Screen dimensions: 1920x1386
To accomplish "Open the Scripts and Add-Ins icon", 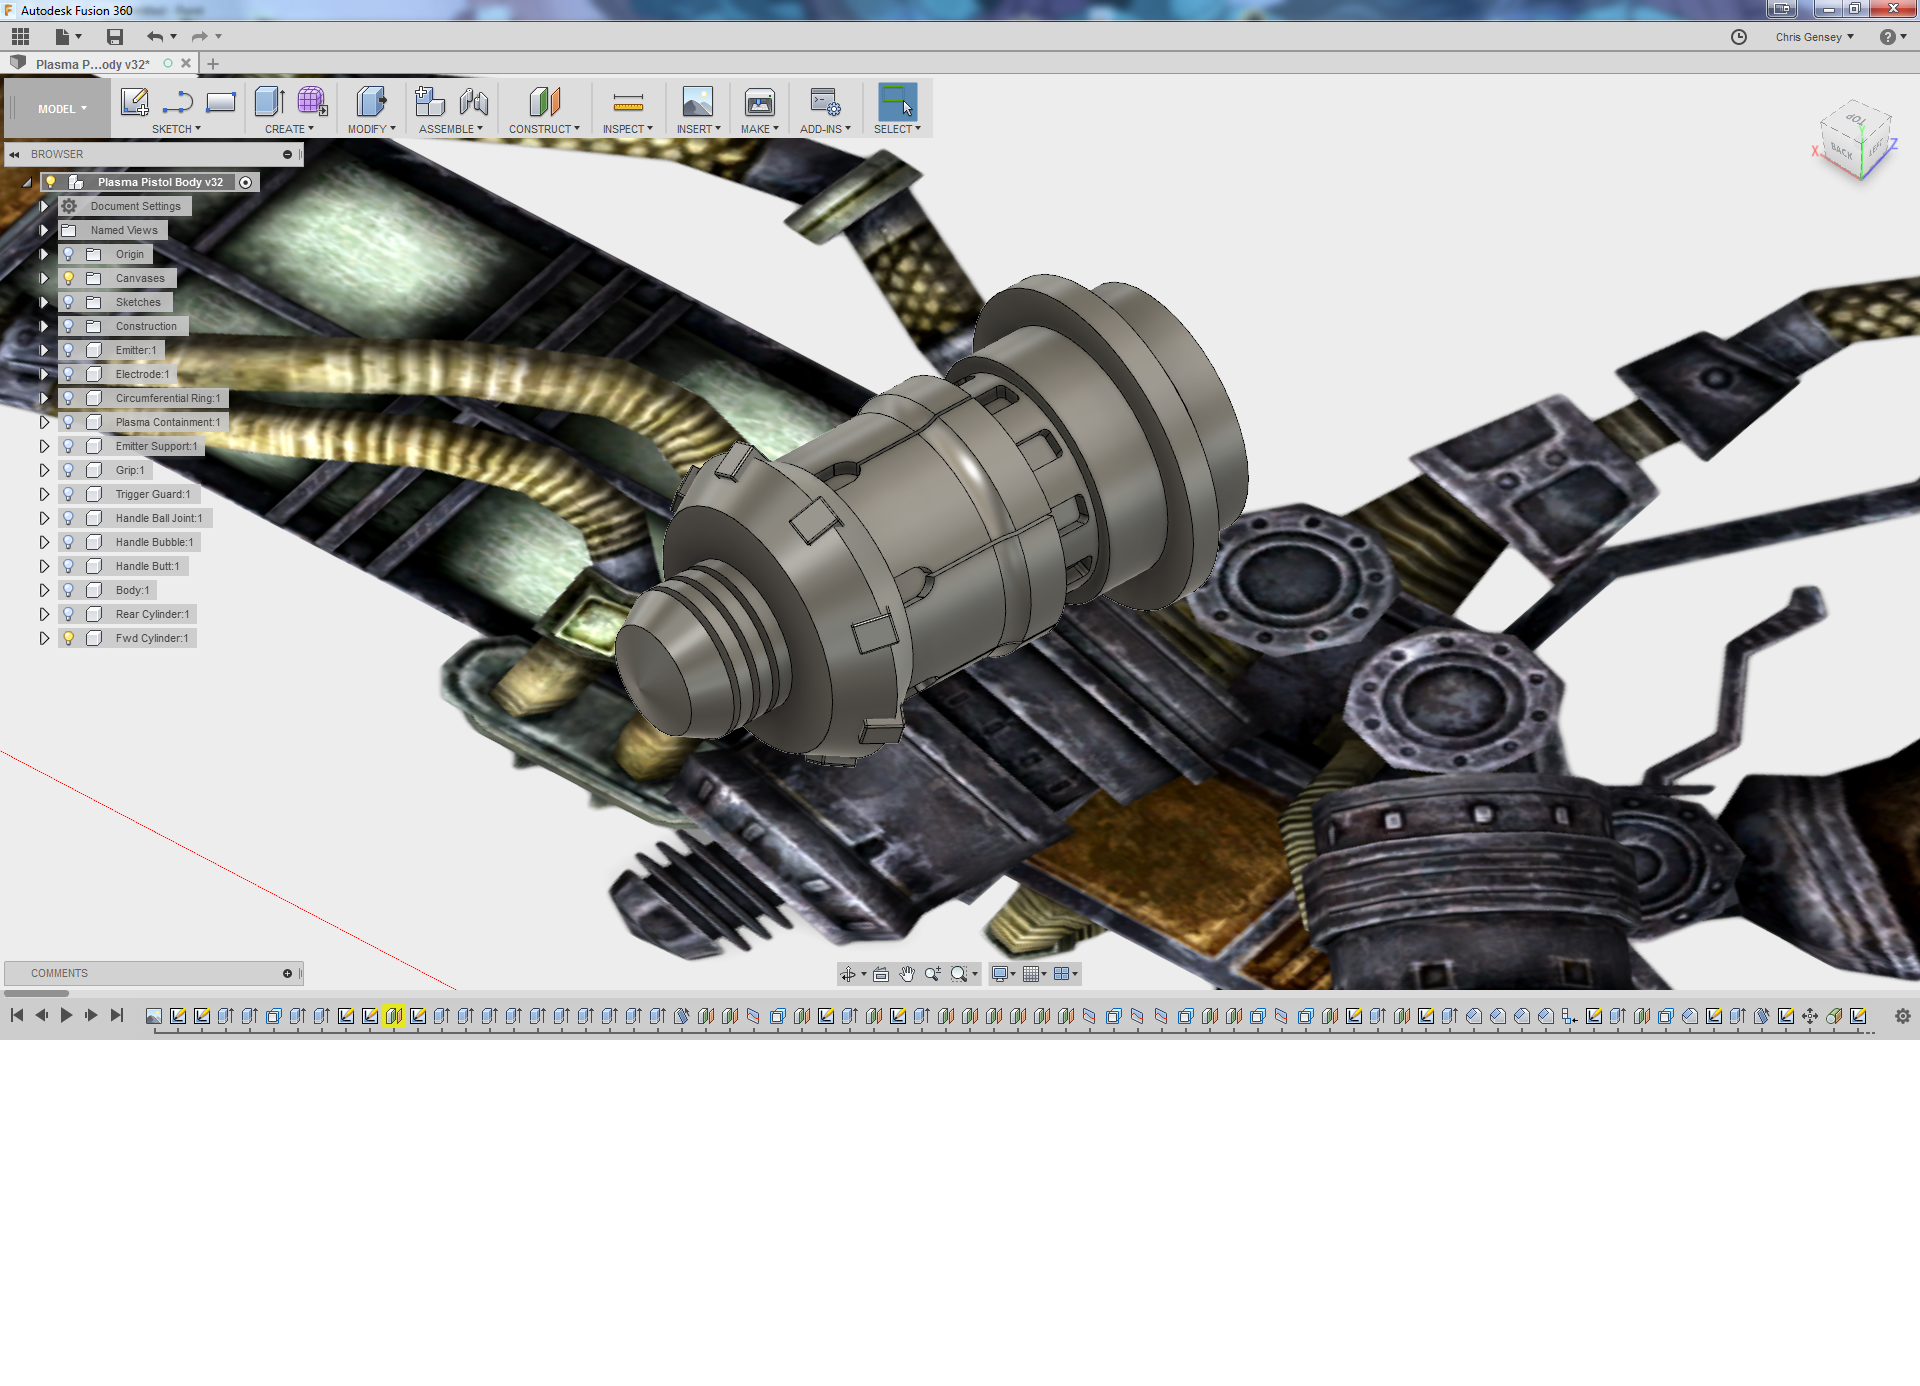I will tap(825, 102).
